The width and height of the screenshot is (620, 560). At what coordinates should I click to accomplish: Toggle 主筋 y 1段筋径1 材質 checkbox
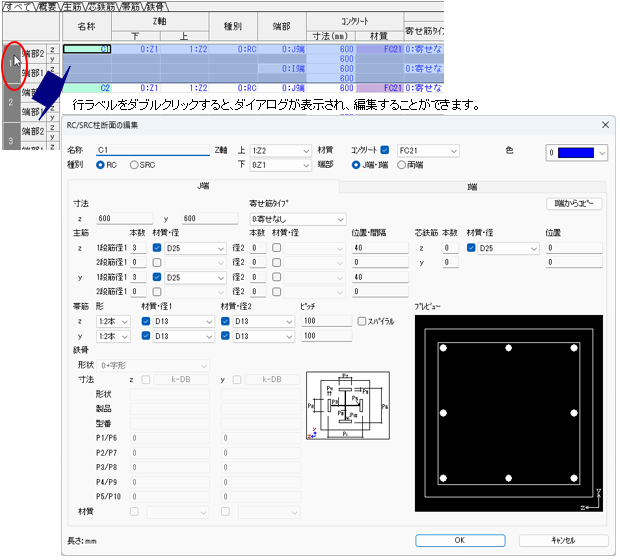coord(157,277)
